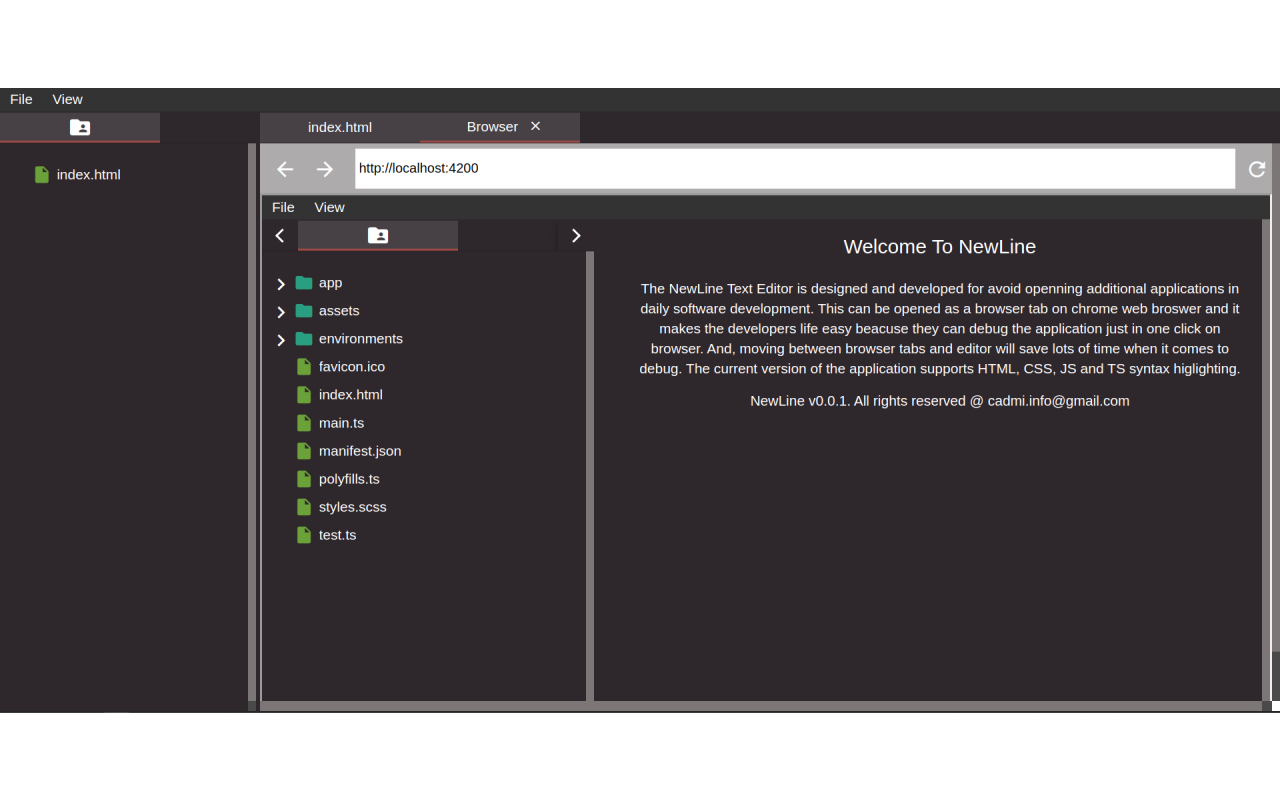Open the View menu inside the browser

329,207
